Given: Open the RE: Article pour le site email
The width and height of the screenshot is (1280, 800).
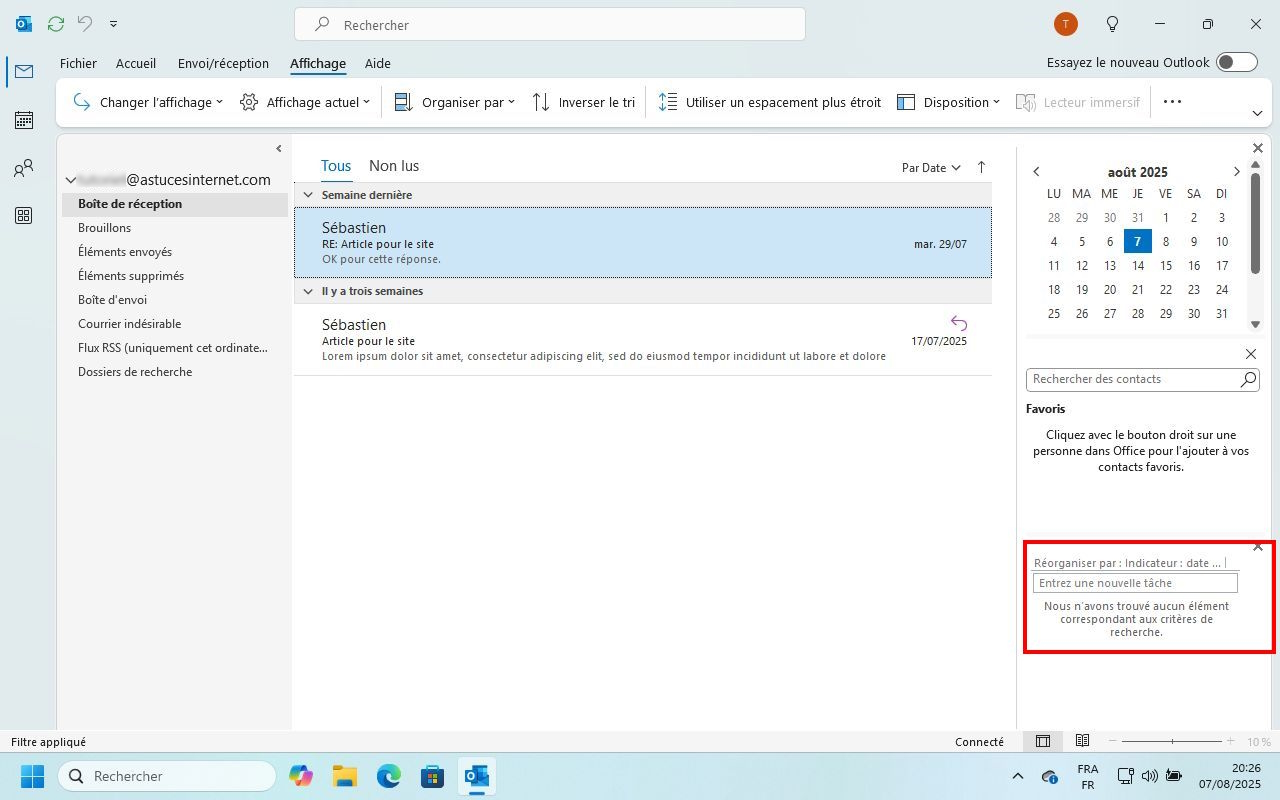Looking at the screenshot, I should [643, 243].
